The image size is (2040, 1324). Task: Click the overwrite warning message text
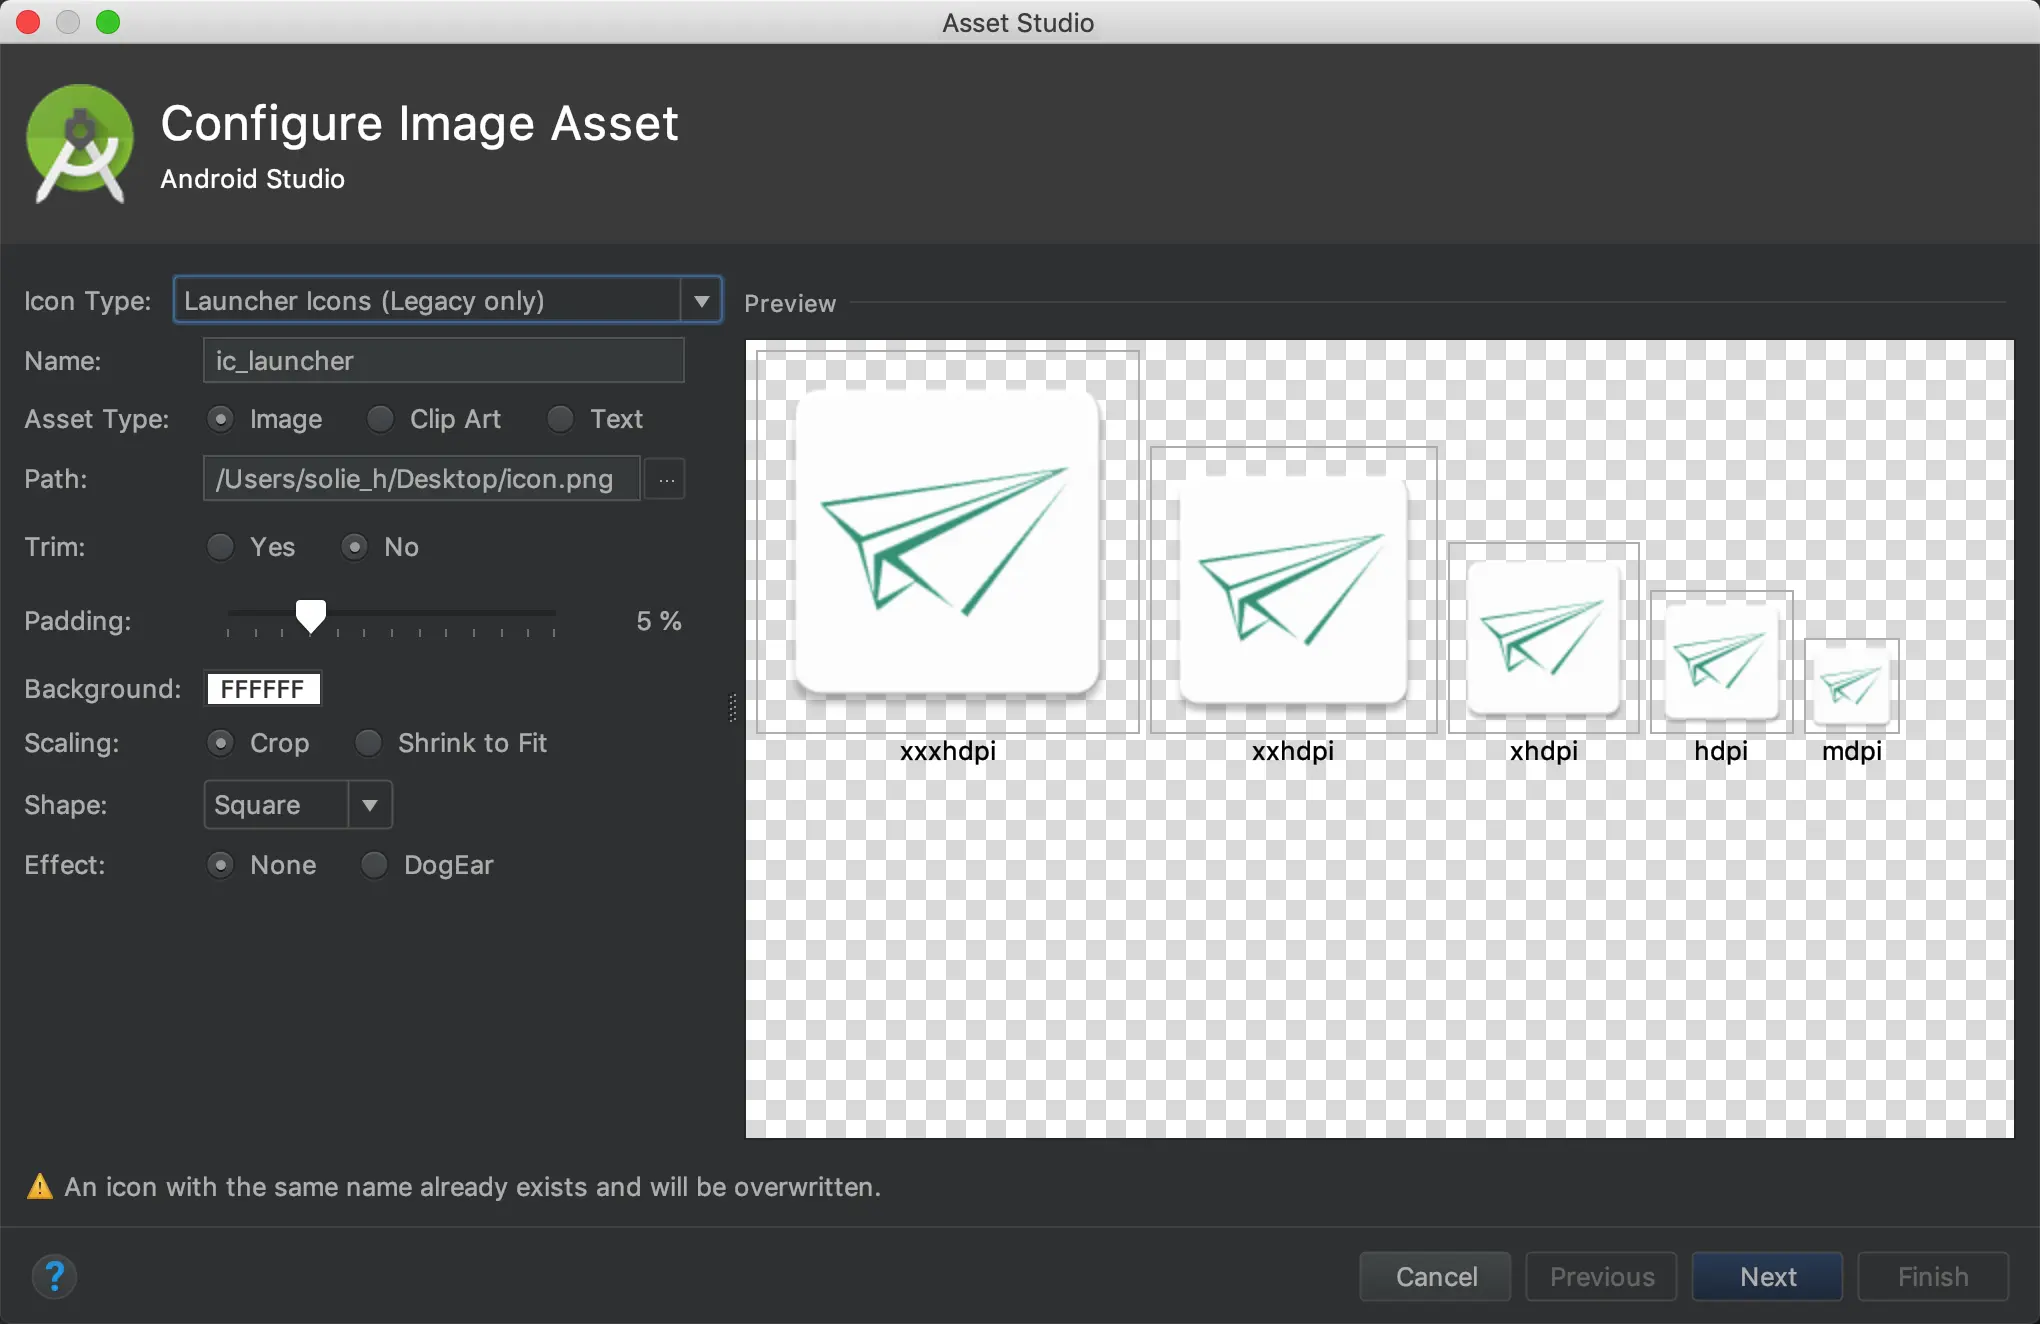(x=472, y=1187)
